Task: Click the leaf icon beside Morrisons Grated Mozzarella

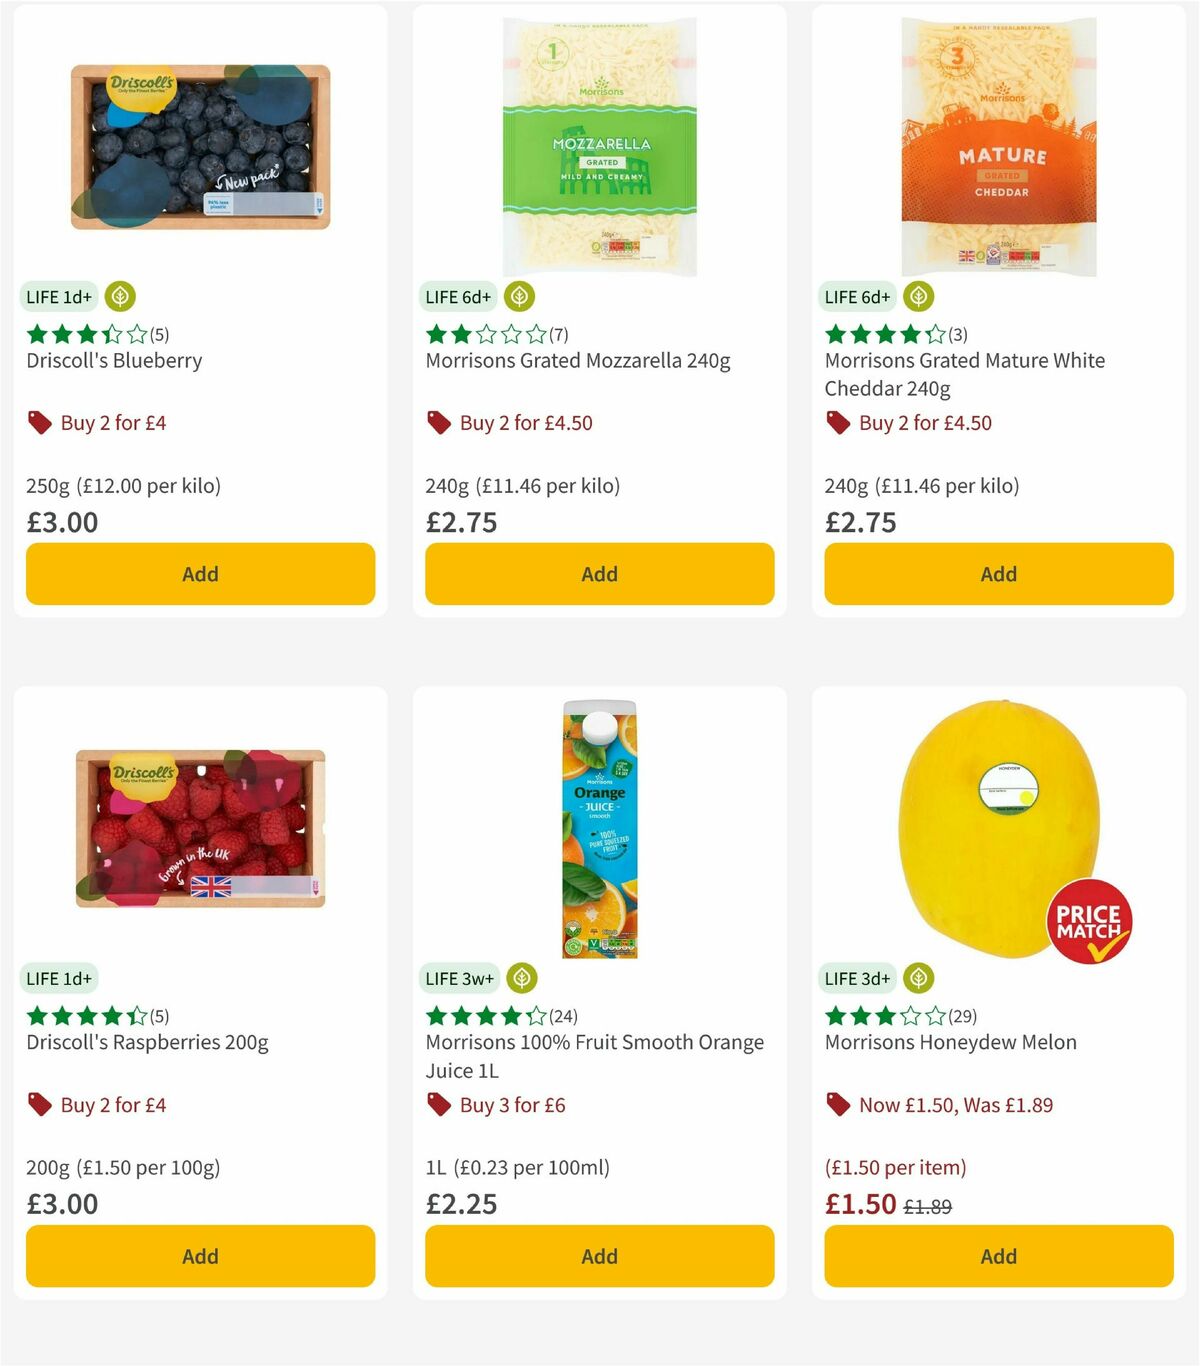Action: click(x=519, y=296)
